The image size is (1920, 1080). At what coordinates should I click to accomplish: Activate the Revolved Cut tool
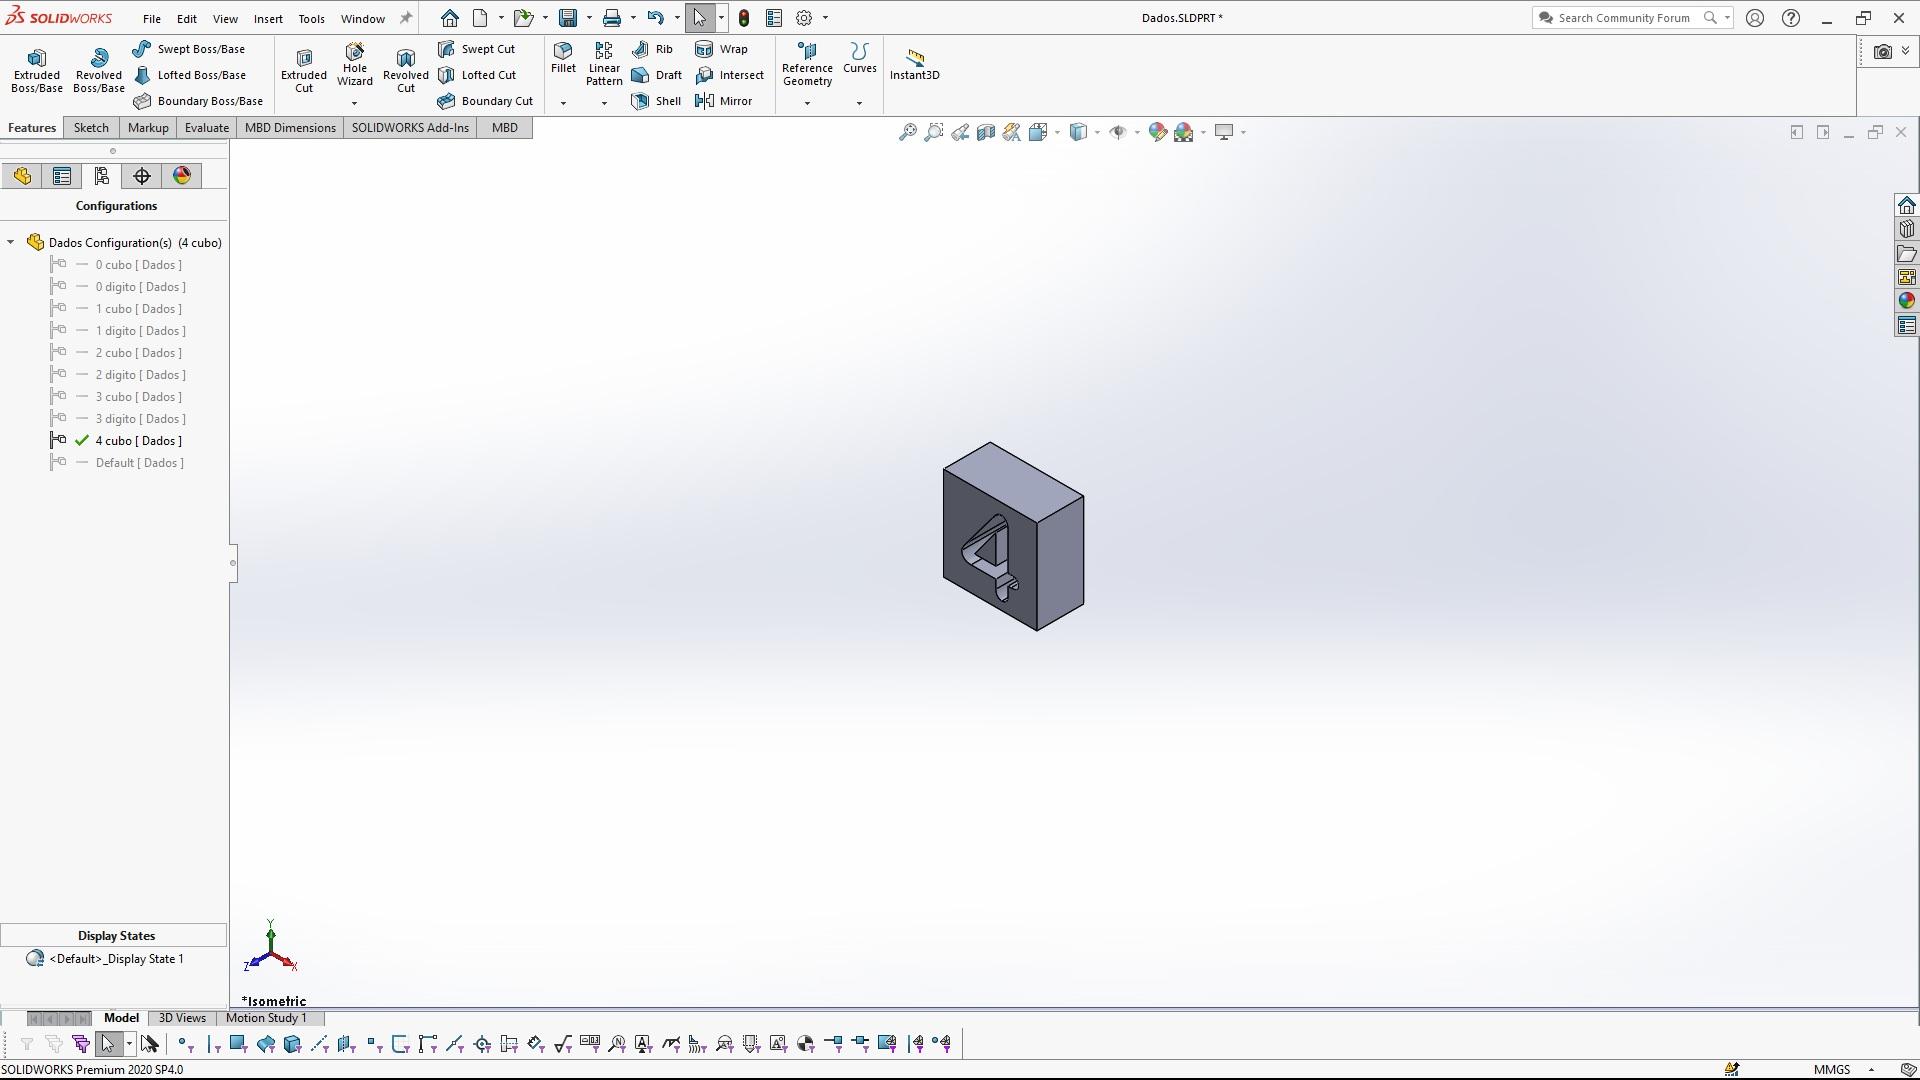405,70
